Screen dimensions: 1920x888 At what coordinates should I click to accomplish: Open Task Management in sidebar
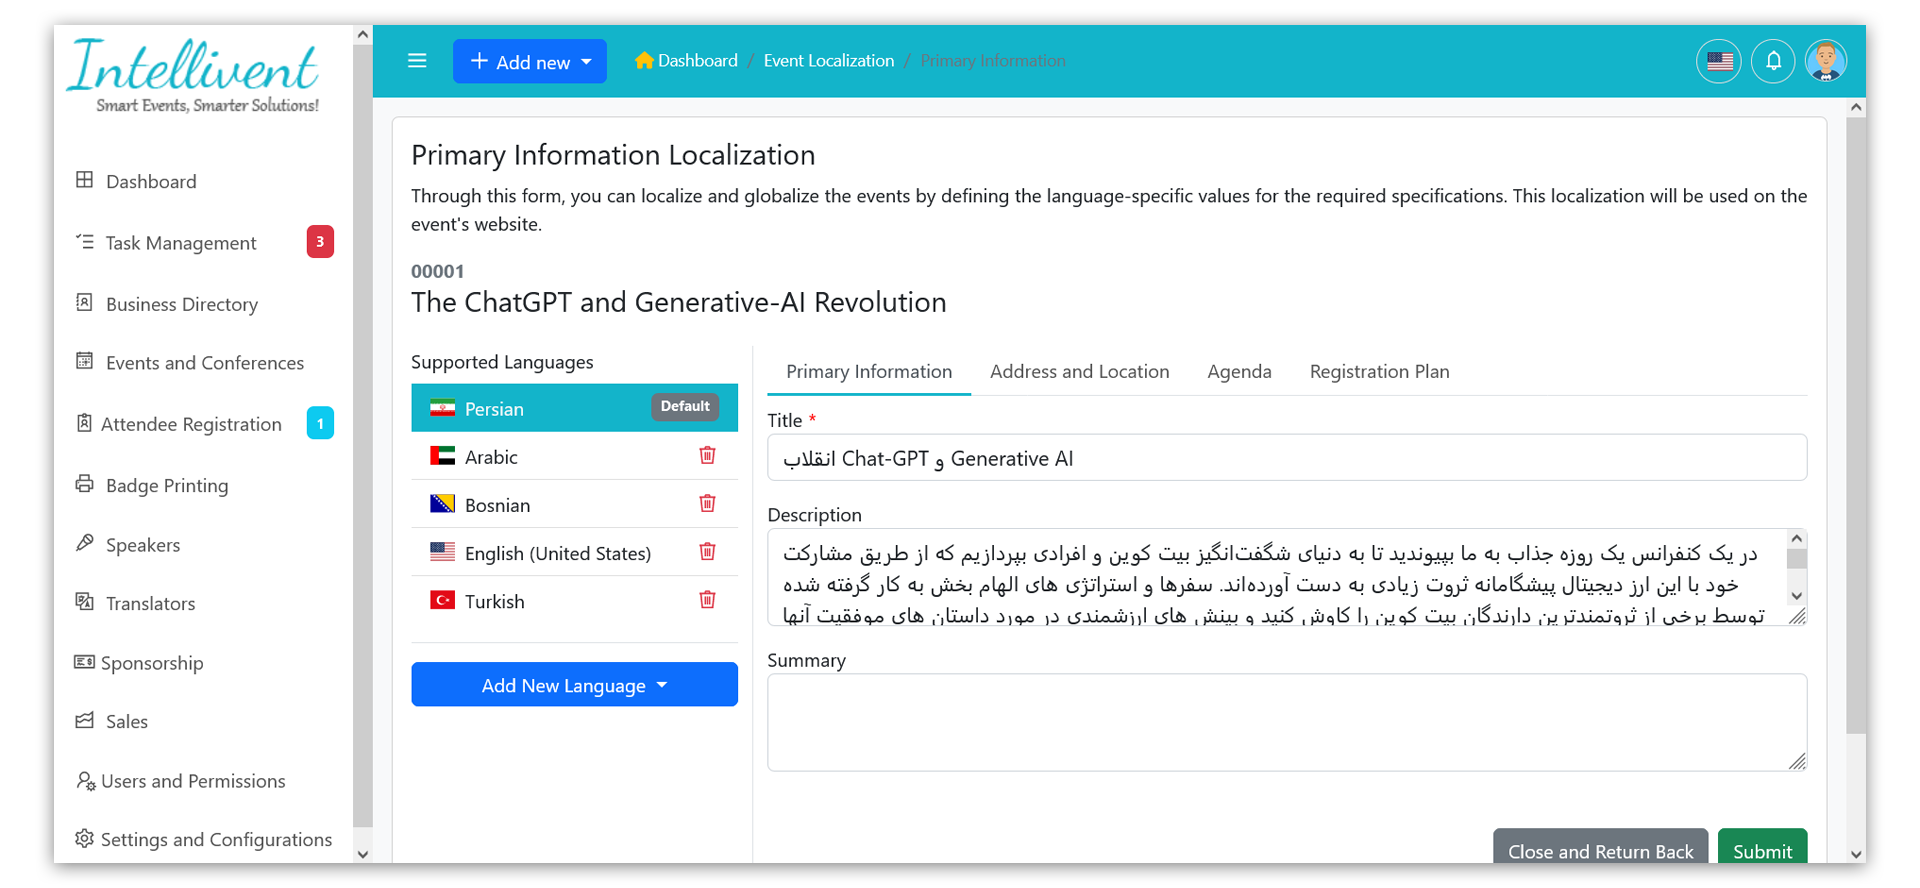coord(181,243)
